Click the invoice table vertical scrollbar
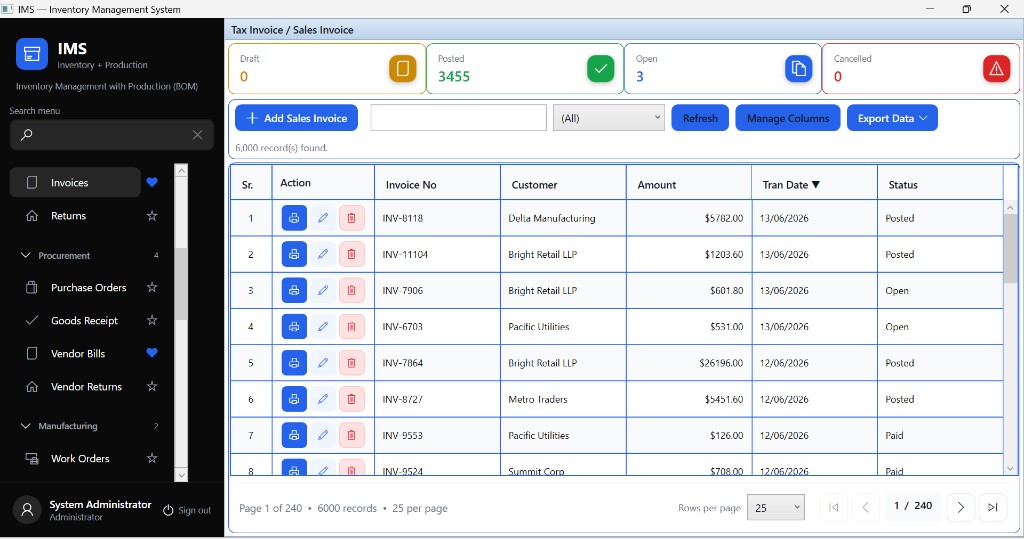Screen dimensions: 1024x539 [1010, 248]
